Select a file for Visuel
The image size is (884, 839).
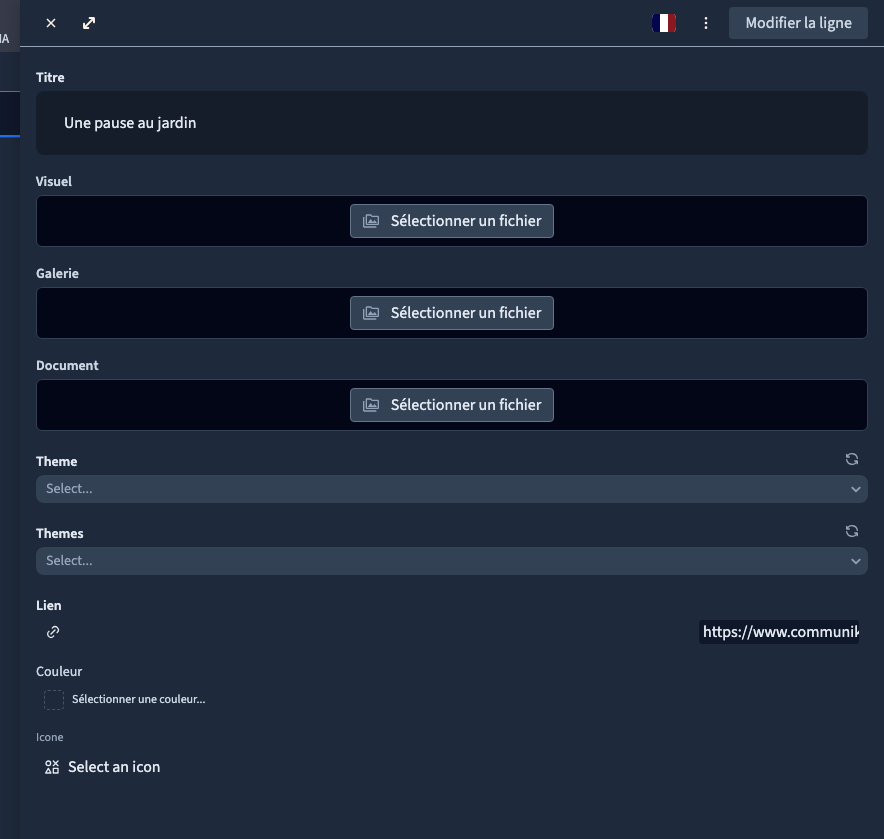pos(452,221)
